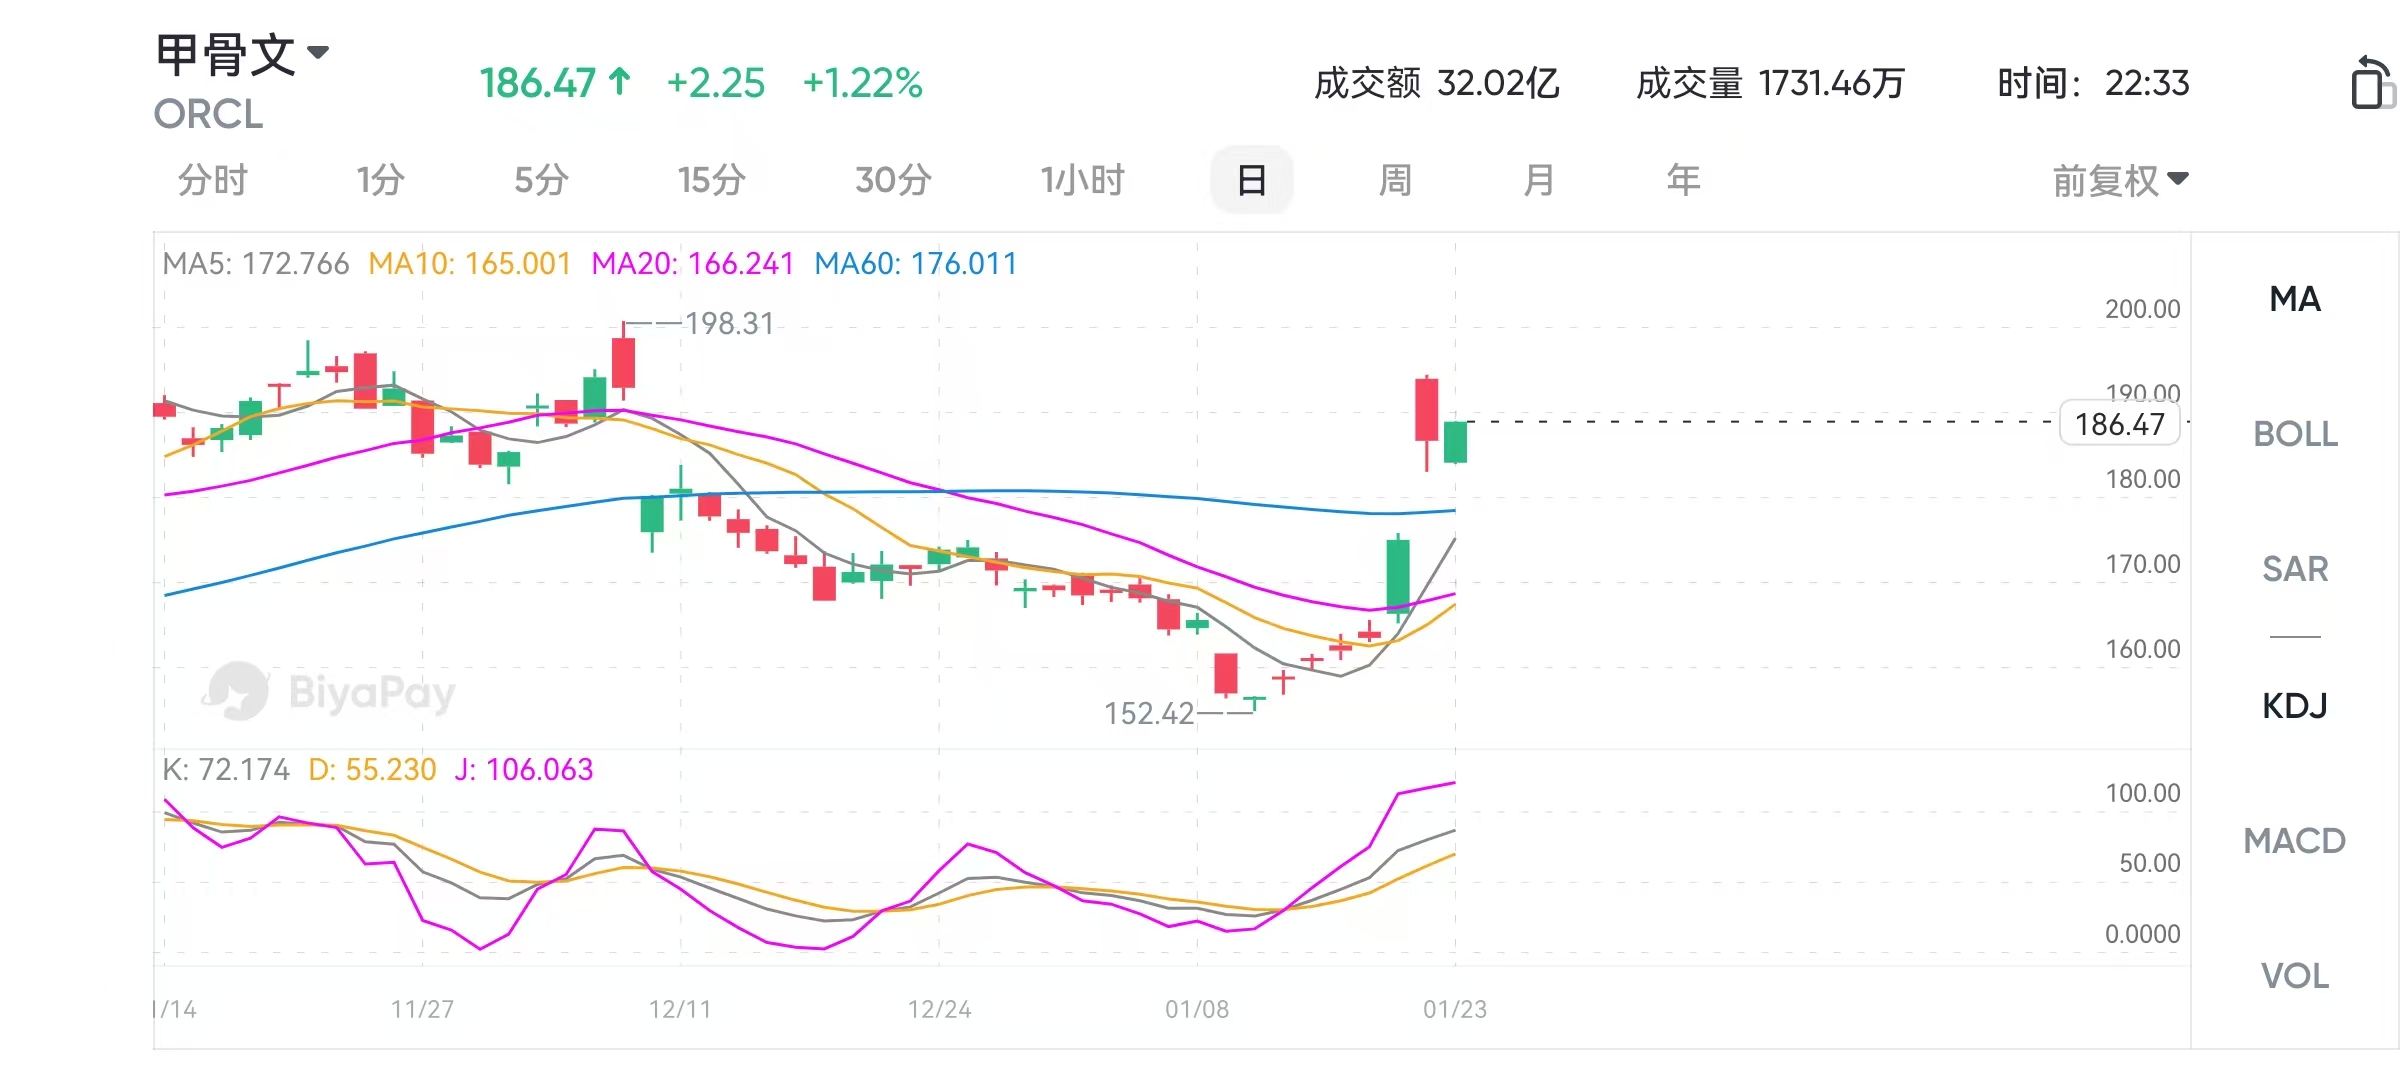Open the 月 monthly chart
Image resolution: width=2400 pixels, height=1080 pixels.
1539,181
